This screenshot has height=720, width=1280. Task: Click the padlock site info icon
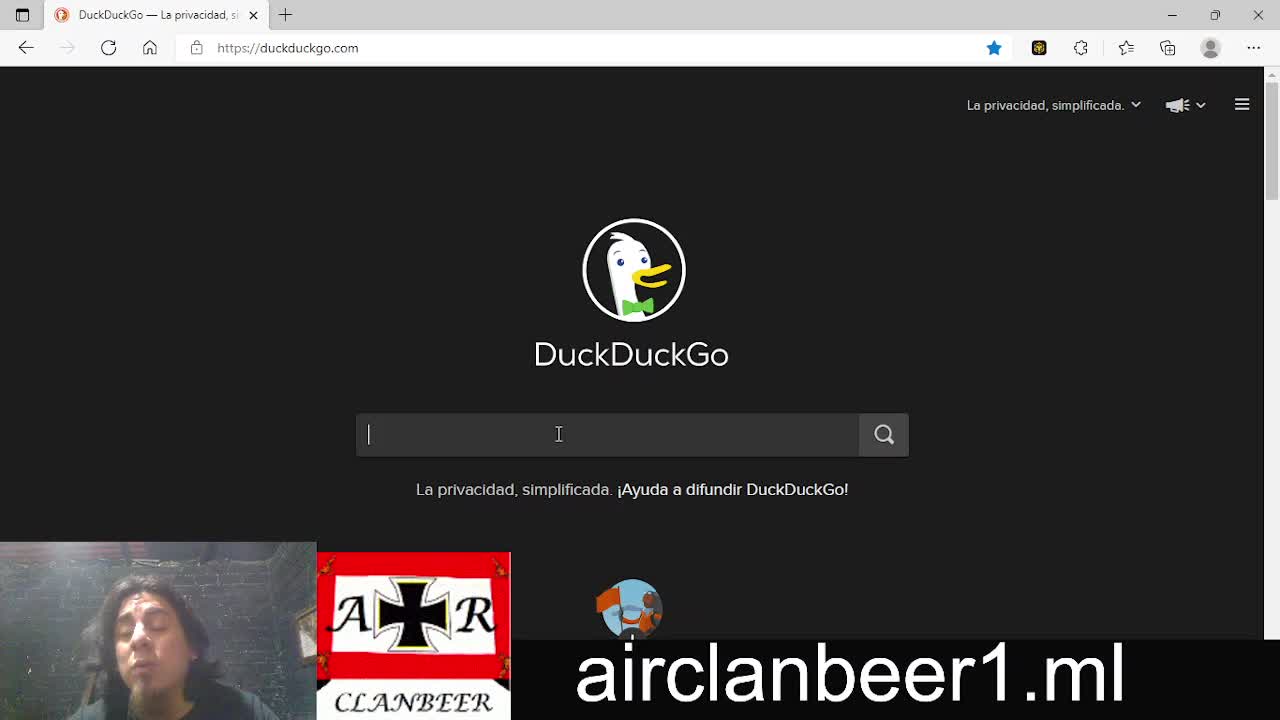[196, 48]
